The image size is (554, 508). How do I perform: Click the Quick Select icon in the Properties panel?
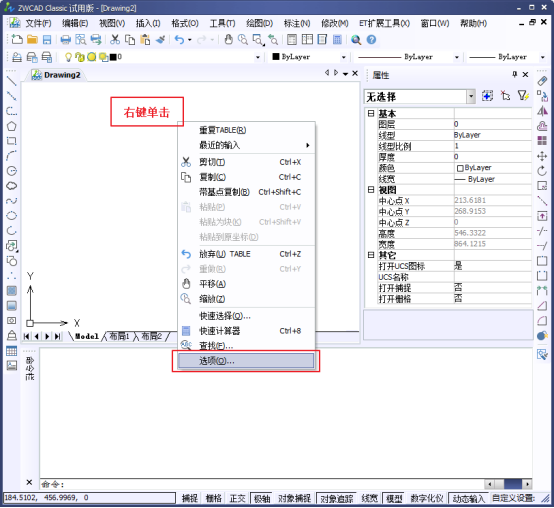(523, 95)
